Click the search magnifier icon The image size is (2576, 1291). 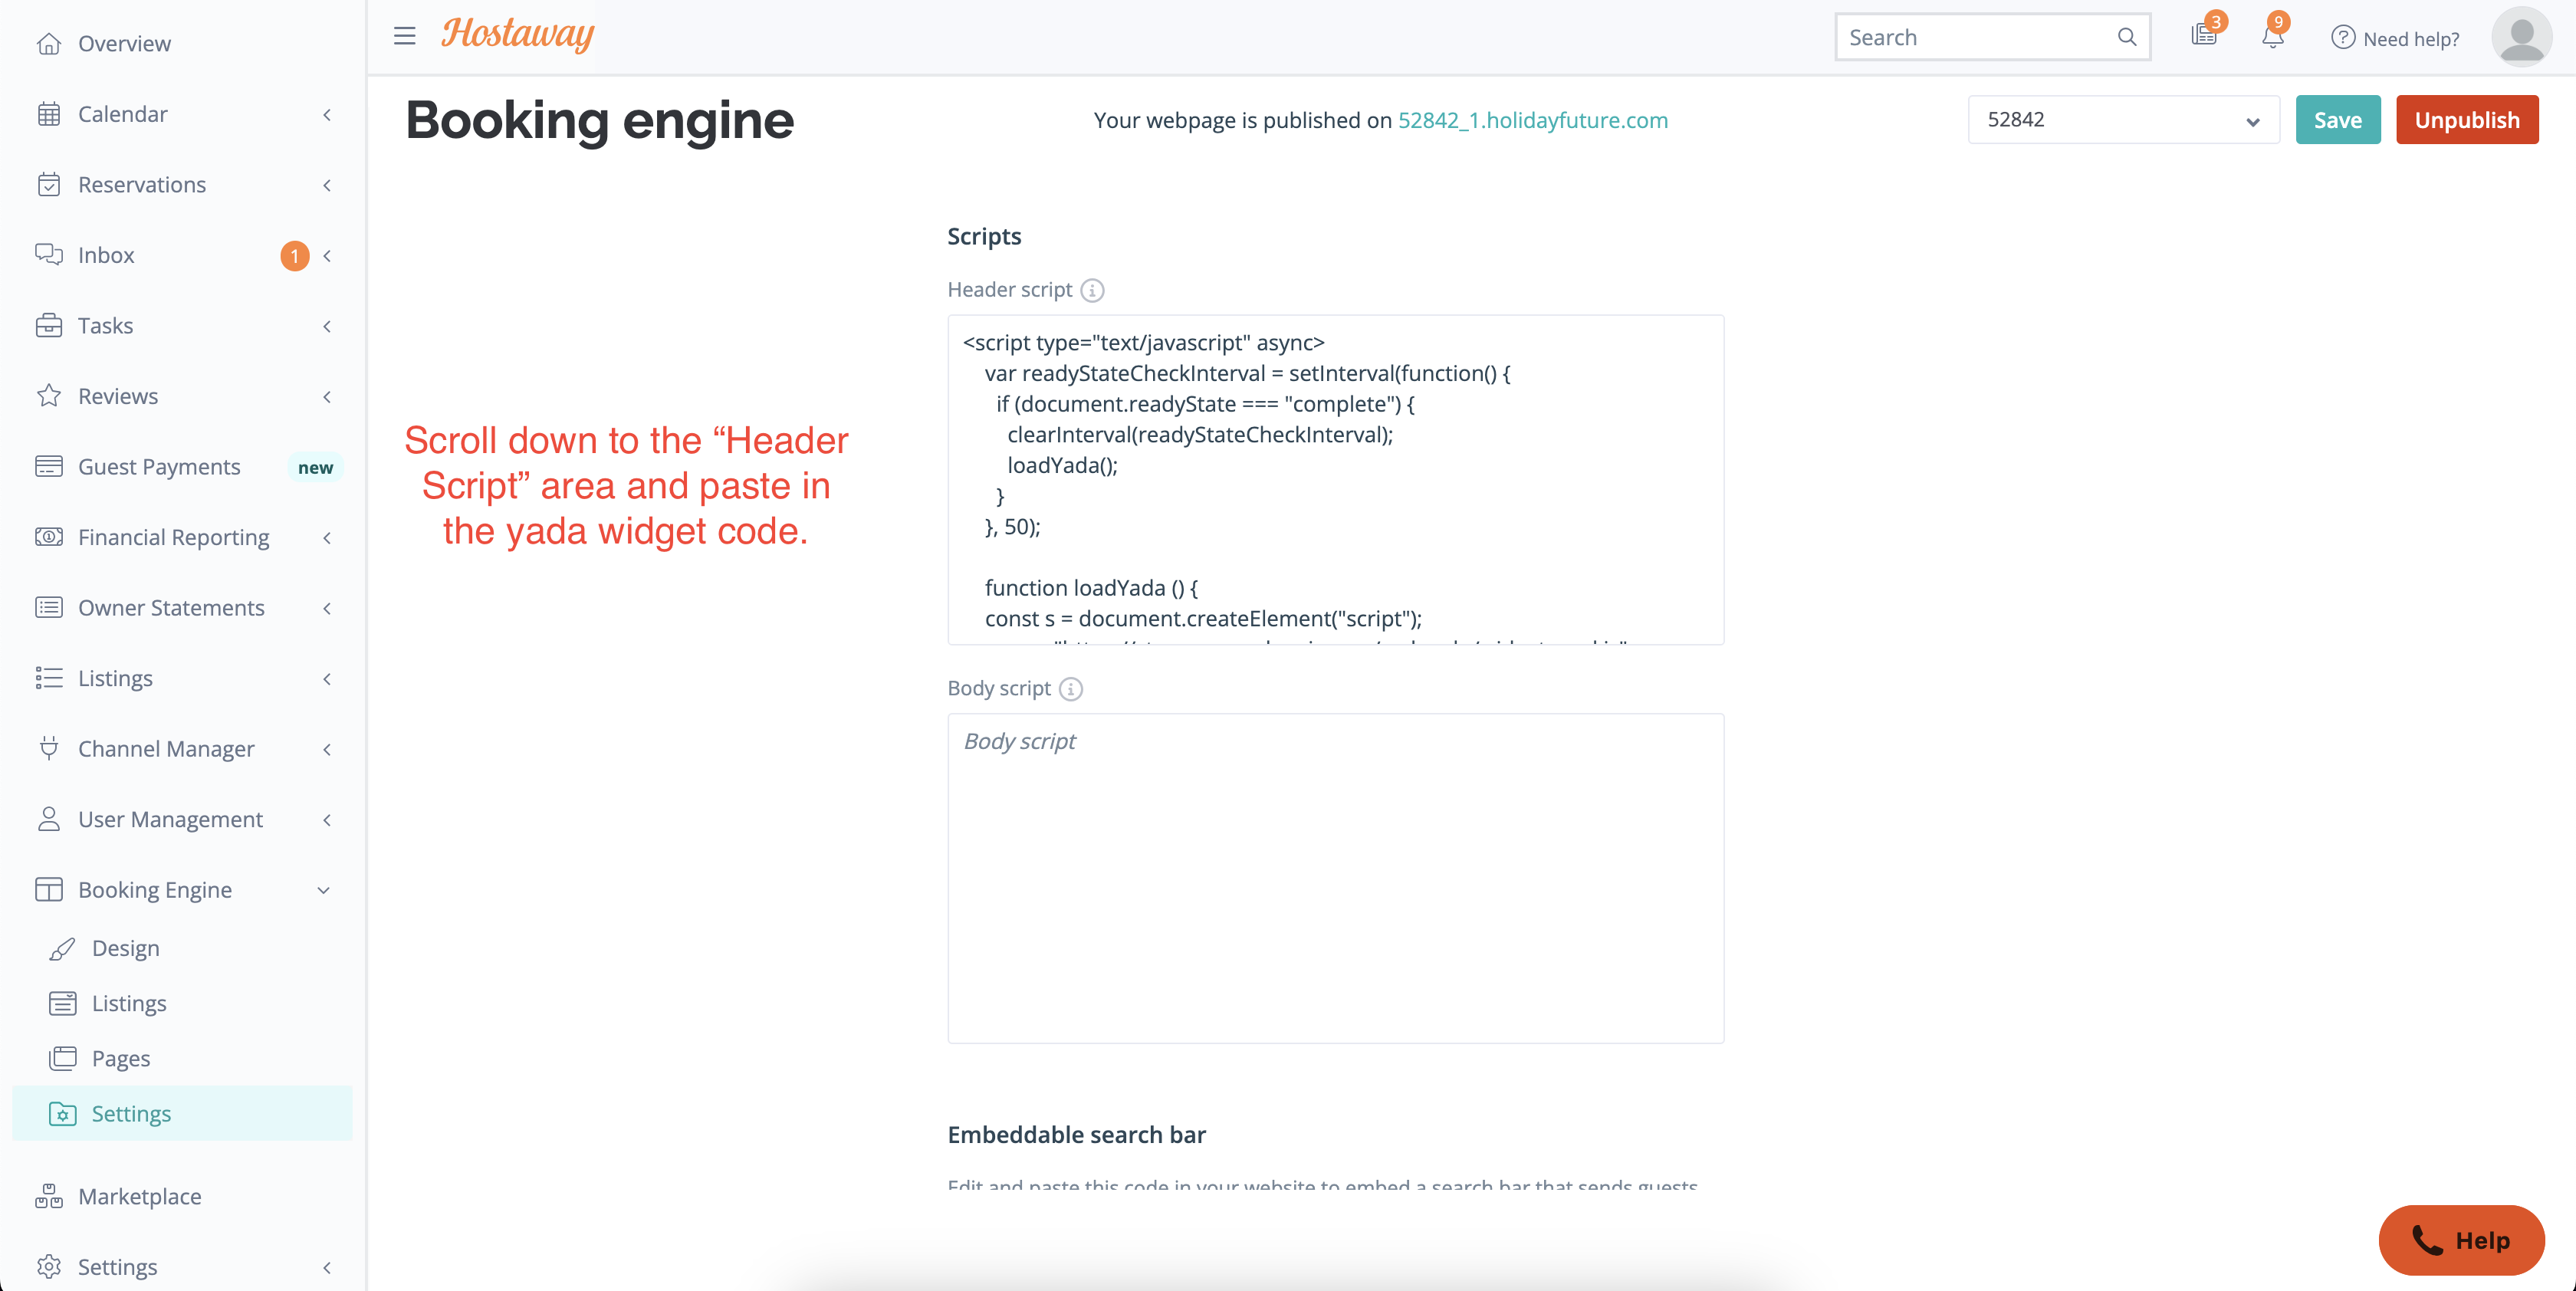coord(2126,37)
